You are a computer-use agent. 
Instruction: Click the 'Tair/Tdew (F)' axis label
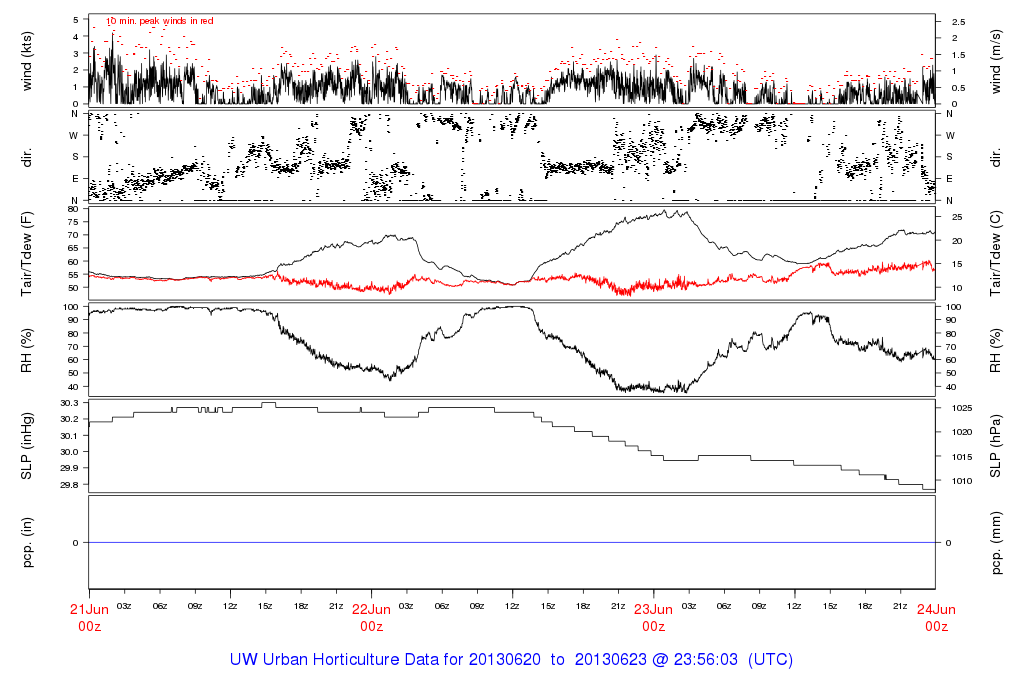[27, 253]
